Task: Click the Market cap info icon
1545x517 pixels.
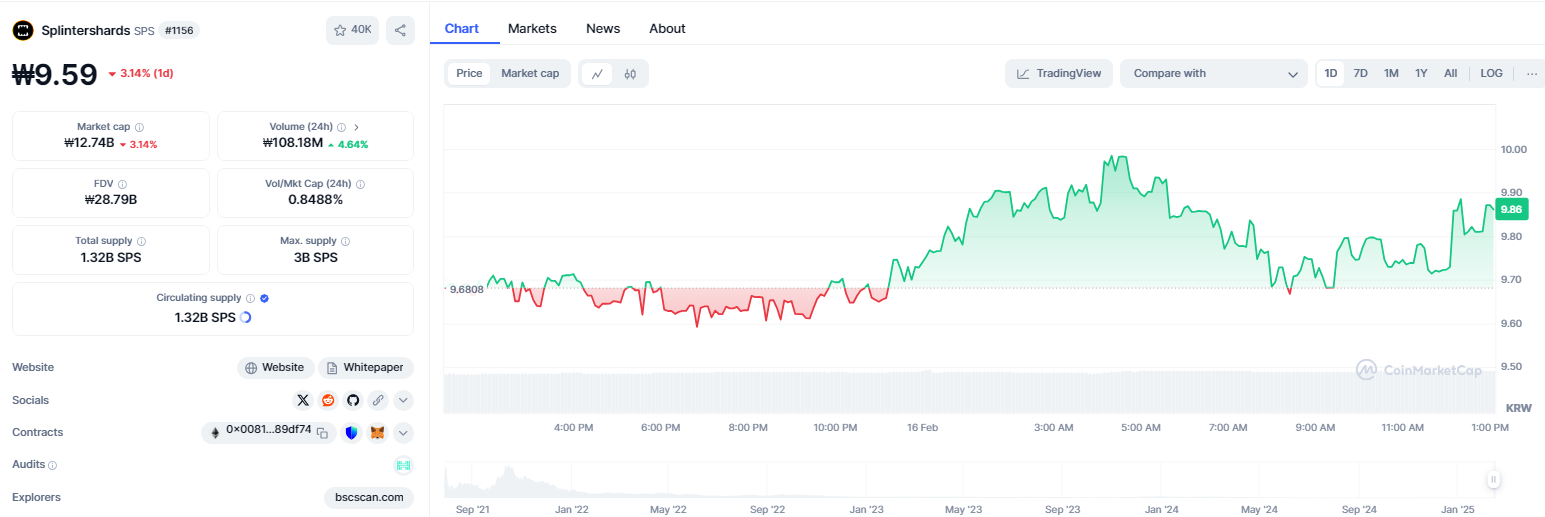Action: point(139,127)
